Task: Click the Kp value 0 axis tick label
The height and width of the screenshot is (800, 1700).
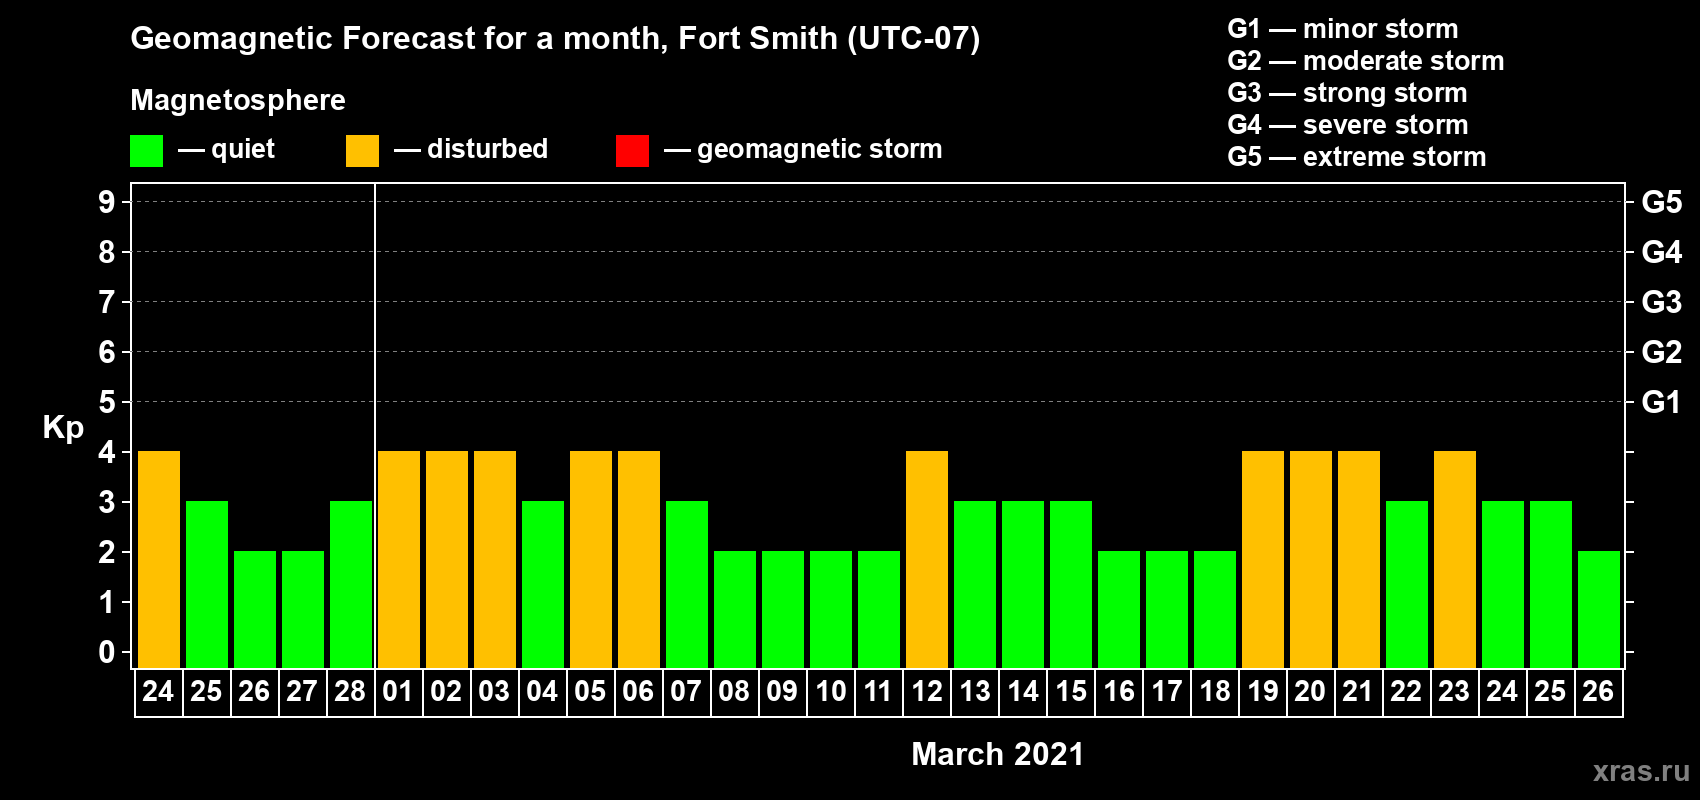Action: [x=107, y=652]
